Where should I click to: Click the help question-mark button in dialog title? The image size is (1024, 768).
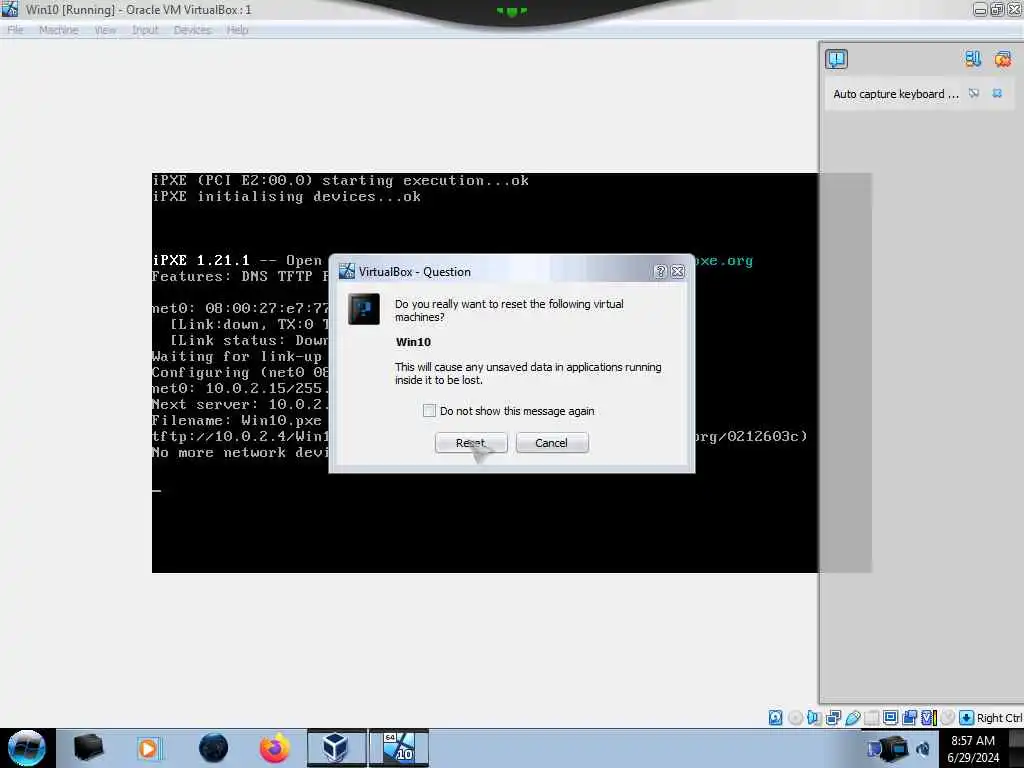point(660,272)
